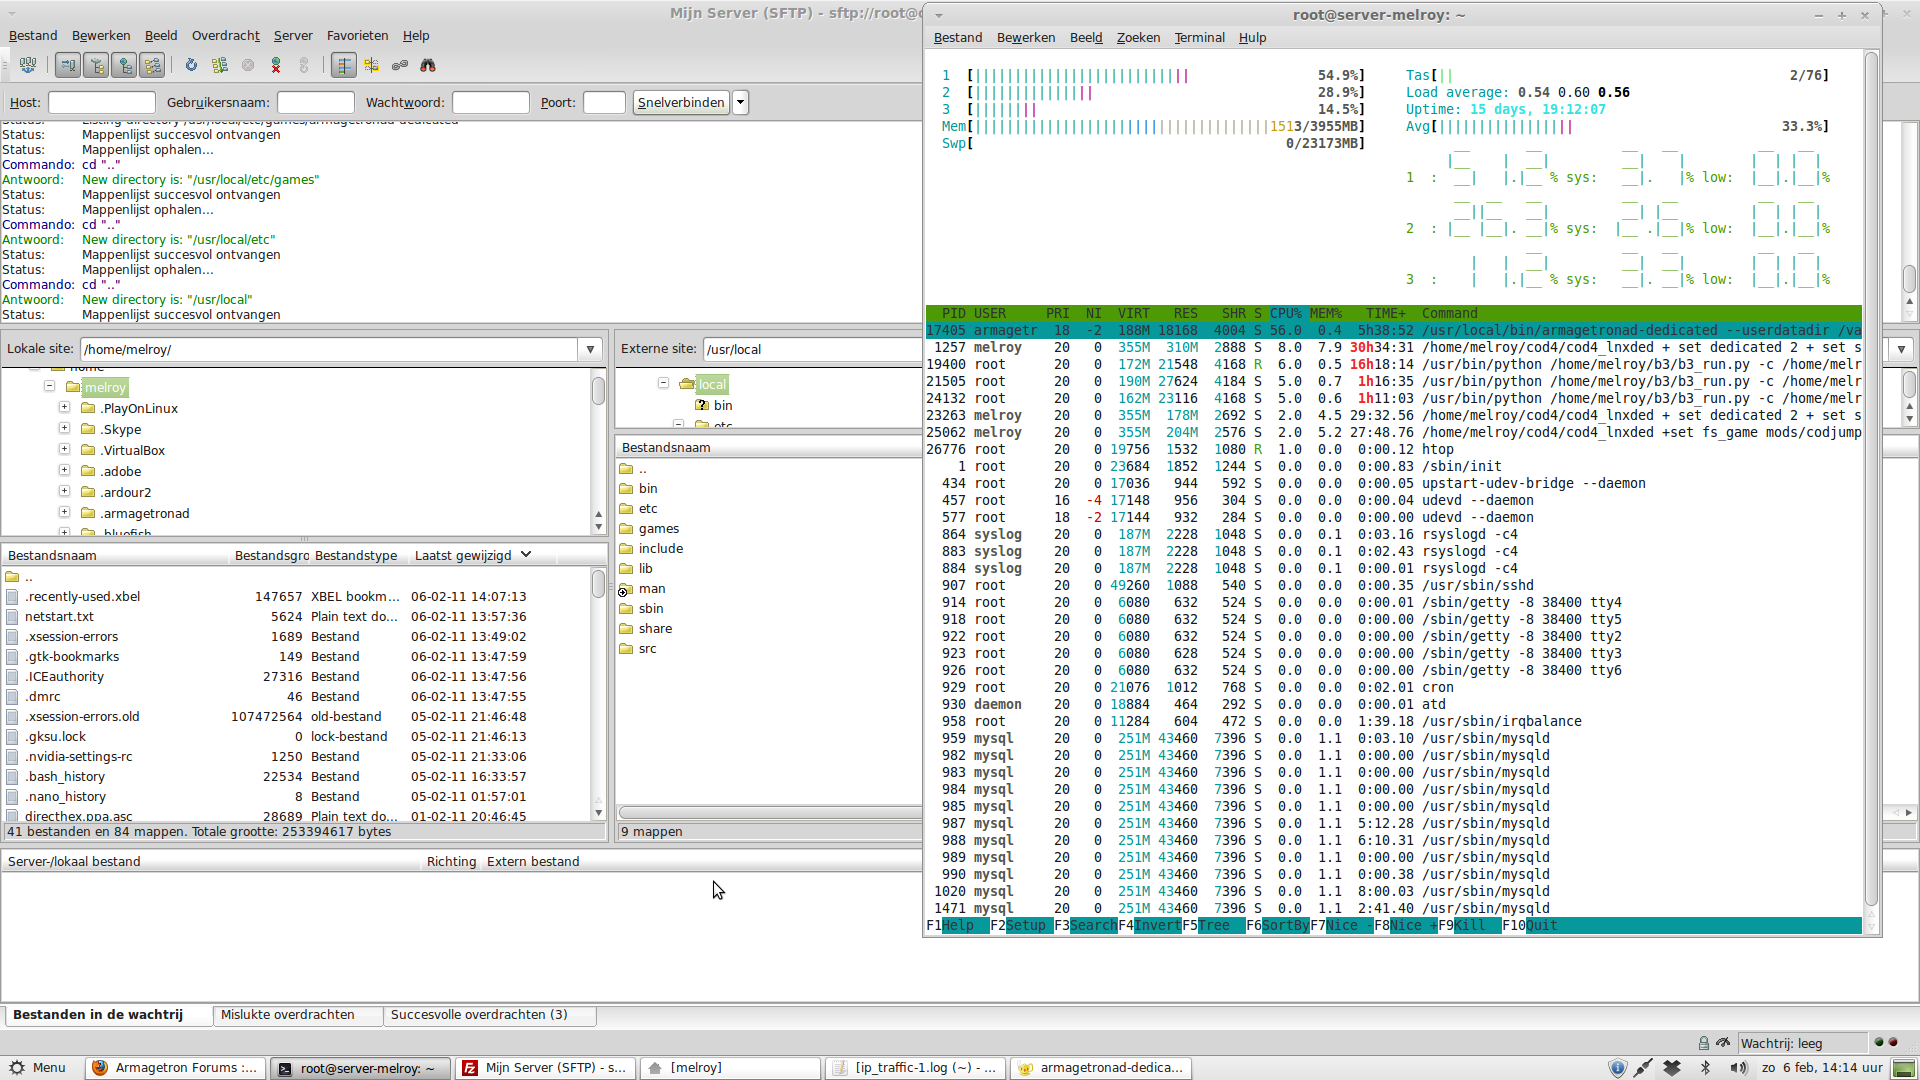The height and width of the screenshot is (1080, 1920).
Task: Expand the .PlayOnLinux folder node
Action: (x=64, y=408)
